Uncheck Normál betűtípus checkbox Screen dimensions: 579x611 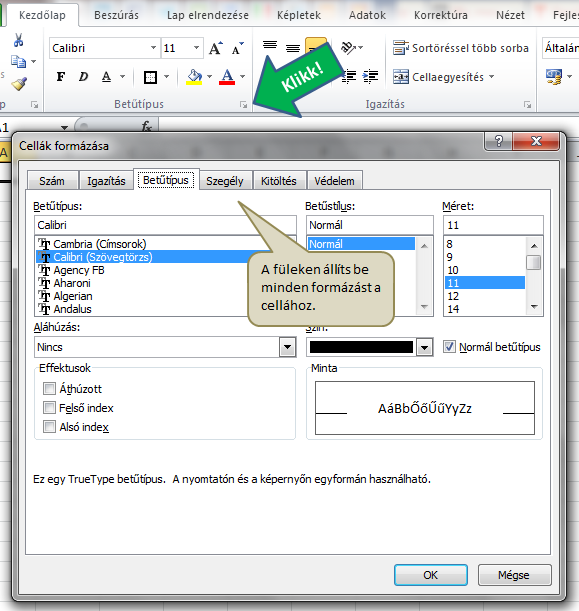(x=449, y=346)
